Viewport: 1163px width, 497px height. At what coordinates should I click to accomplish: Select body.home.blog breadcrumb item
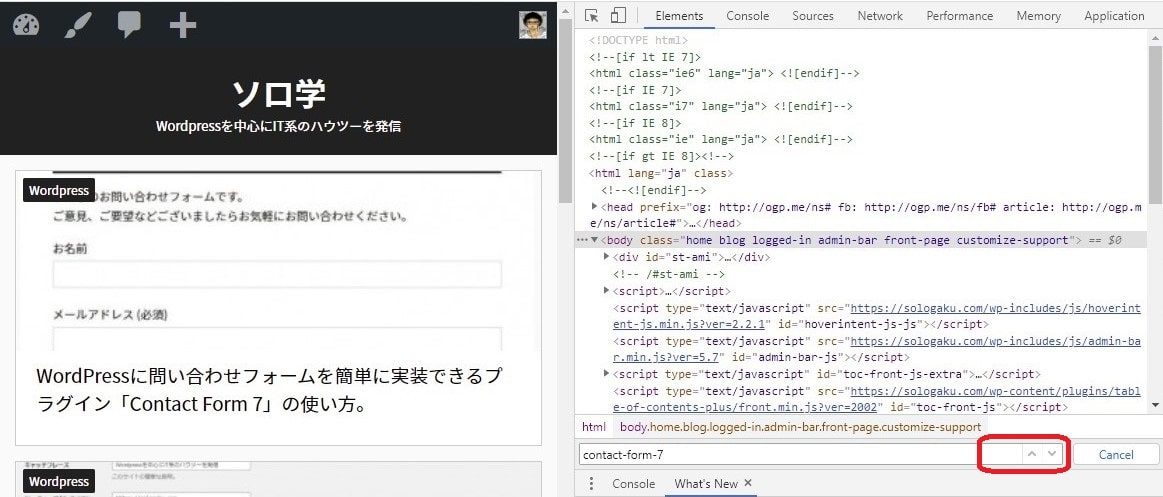tap(800, 427)
